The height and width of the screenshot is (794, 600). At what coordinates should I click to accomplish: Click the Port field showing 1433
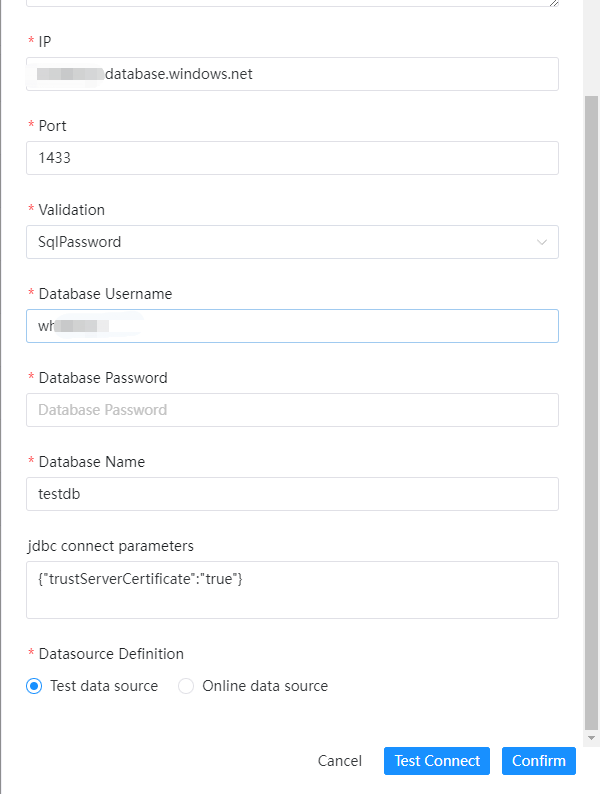point(292,158)
